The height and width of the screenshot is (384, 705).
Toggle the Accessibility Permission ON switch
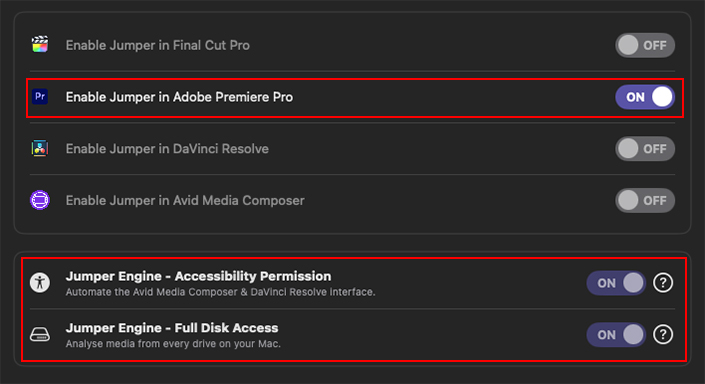[x=616, y=283]
